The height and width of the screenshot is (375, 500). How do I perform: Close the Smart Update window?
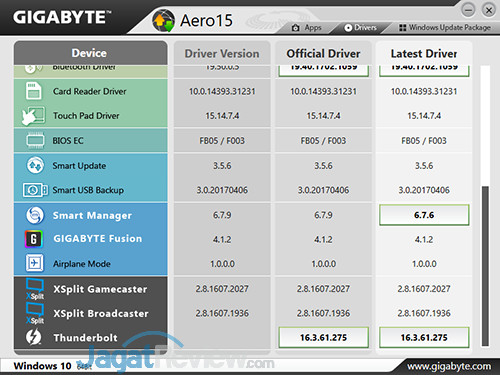489,10
